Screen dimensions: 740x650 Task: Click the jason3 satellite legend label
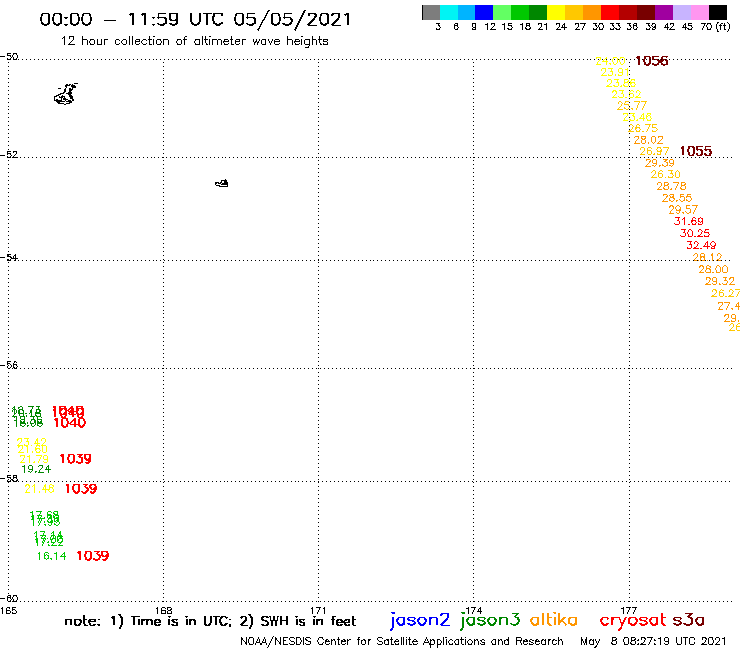[490, 621]
